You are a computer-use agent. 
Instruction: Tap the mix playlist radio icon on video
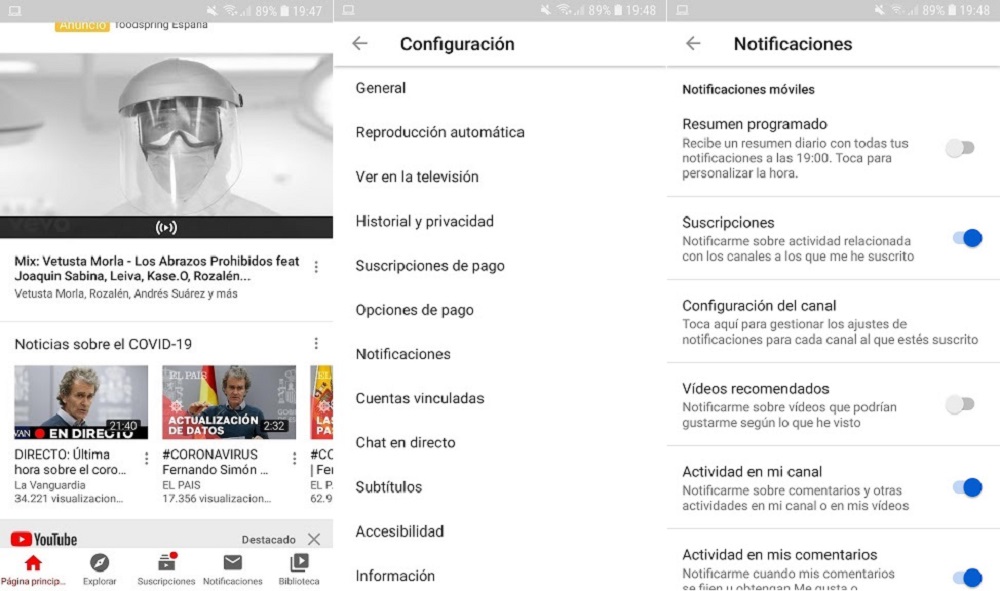(x=166, y=228)
